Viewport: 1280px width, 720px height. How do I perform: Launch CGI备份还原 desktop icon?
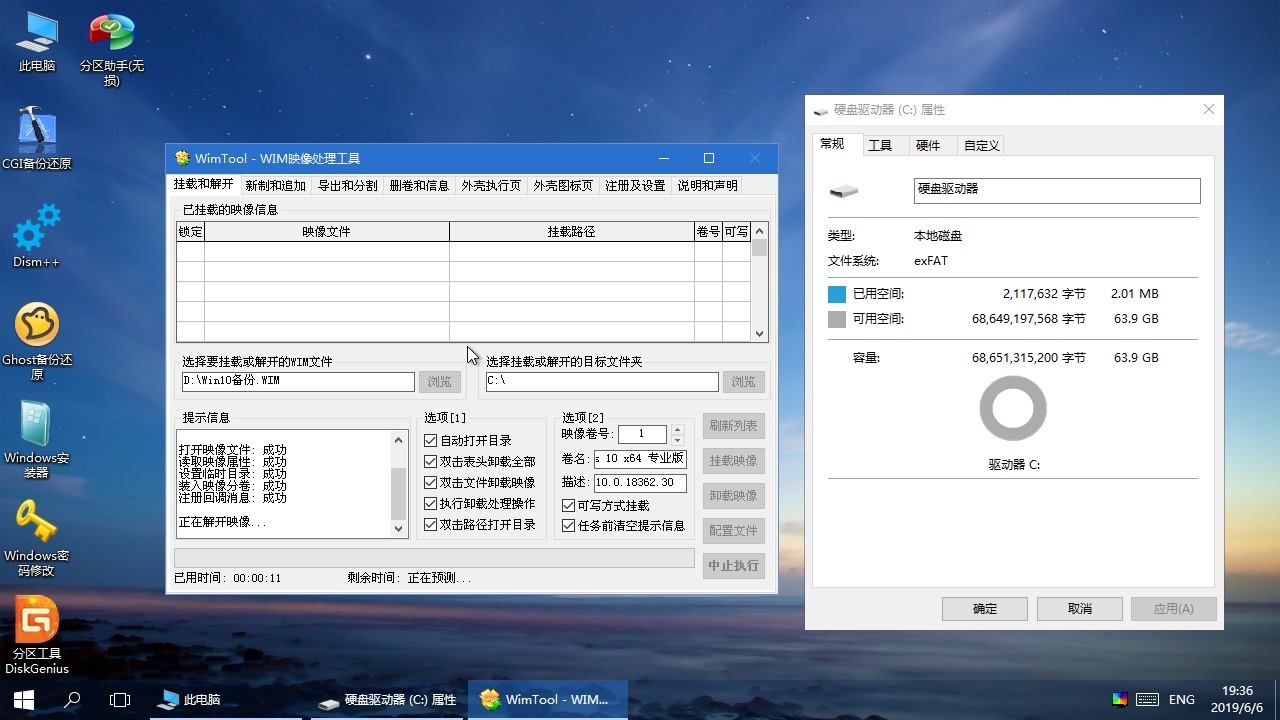[37, 138]
